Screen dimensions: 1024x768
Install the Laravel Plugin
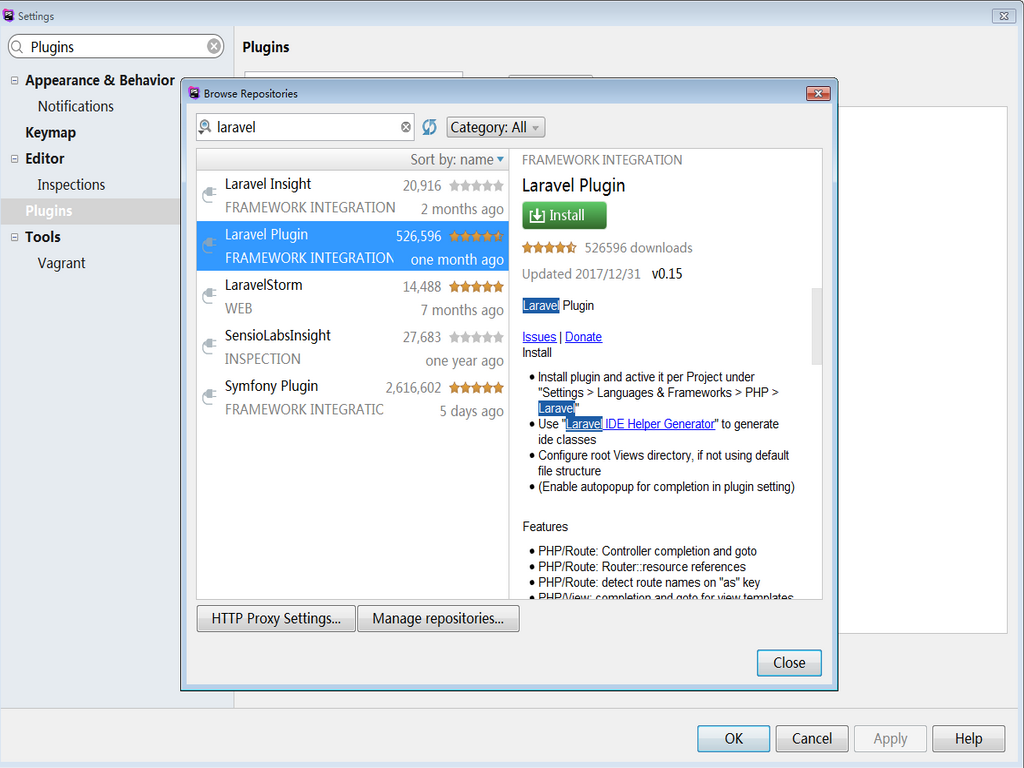tap(564, 216)
